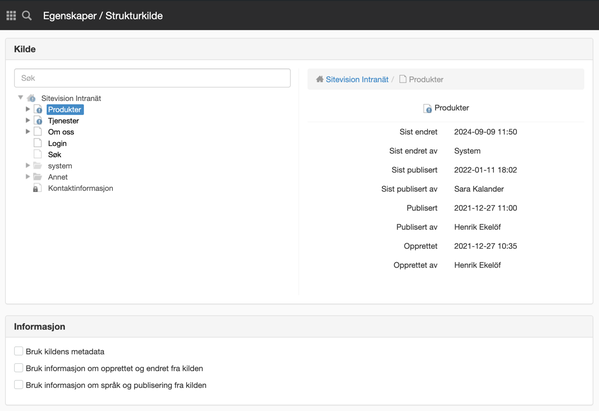Check Bruk informasjon om opprettet og endret
This screenshot has height=411, width=599.
tap(18, 368)
